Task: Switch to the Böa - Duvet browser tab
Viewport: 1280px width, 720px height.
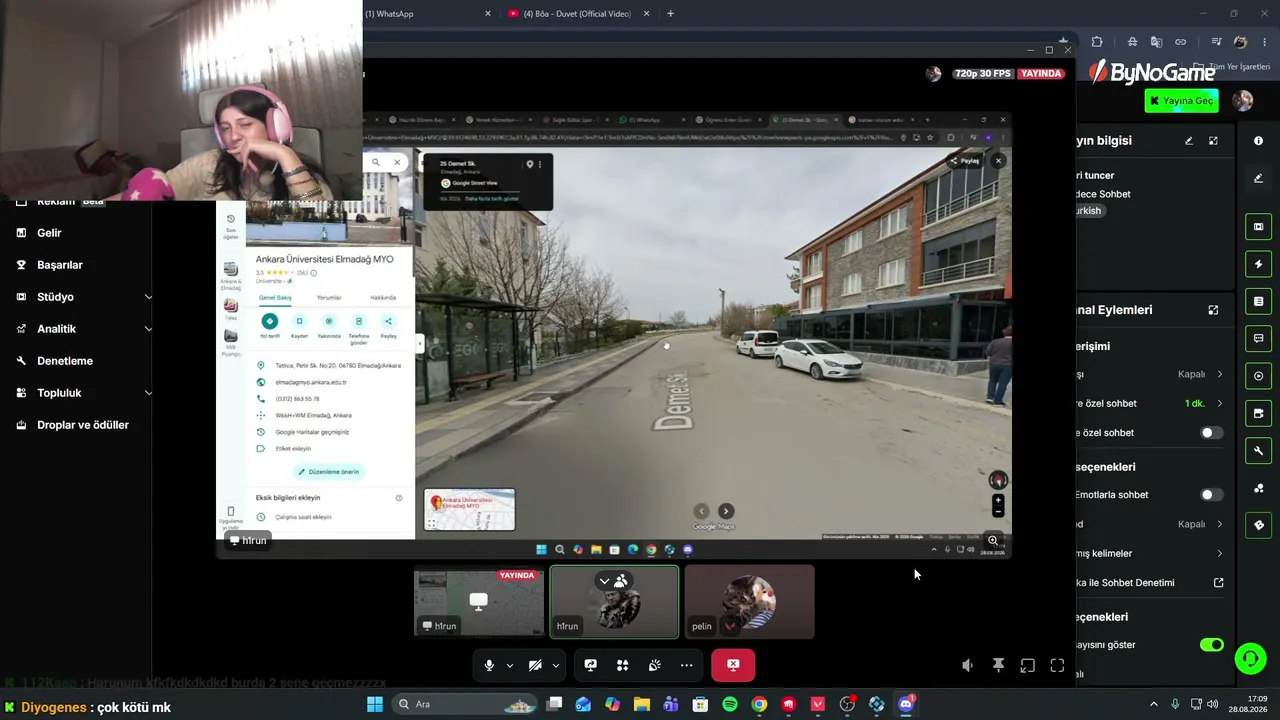Action: pos(579,14)
